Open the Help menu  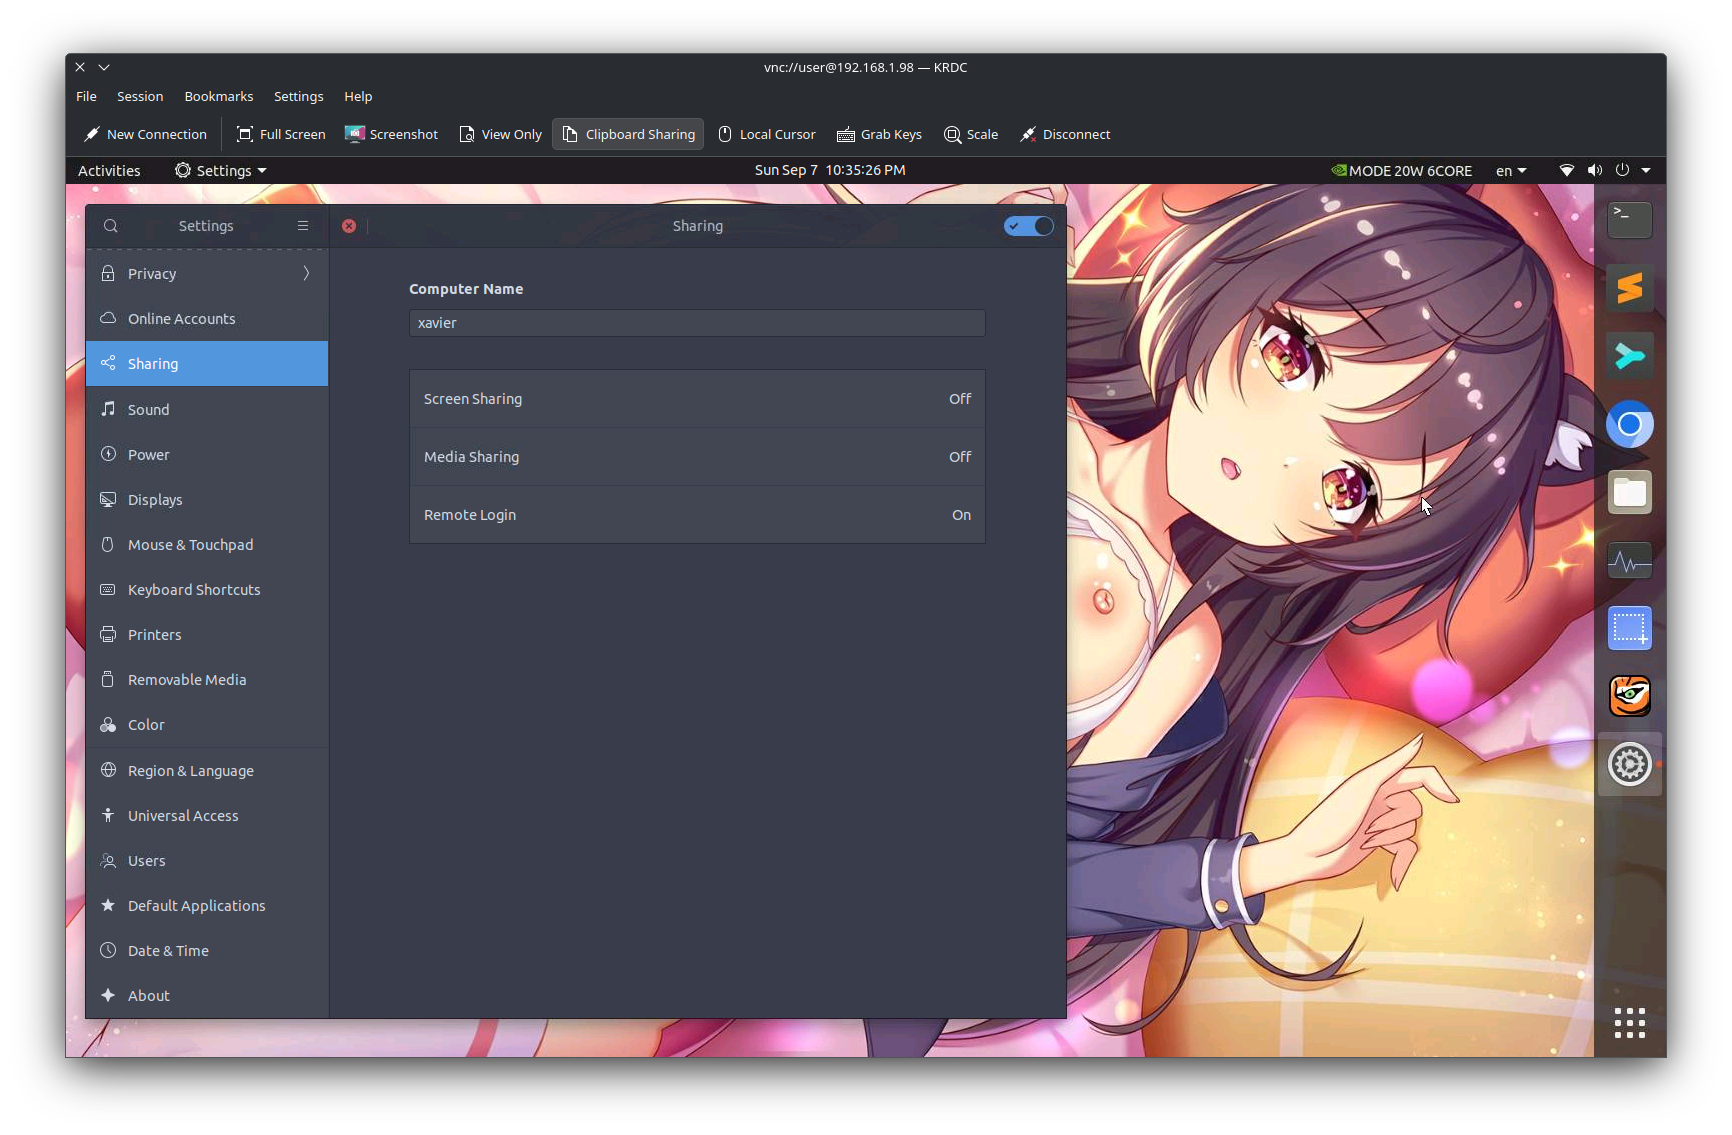click(x=358, y=96)
